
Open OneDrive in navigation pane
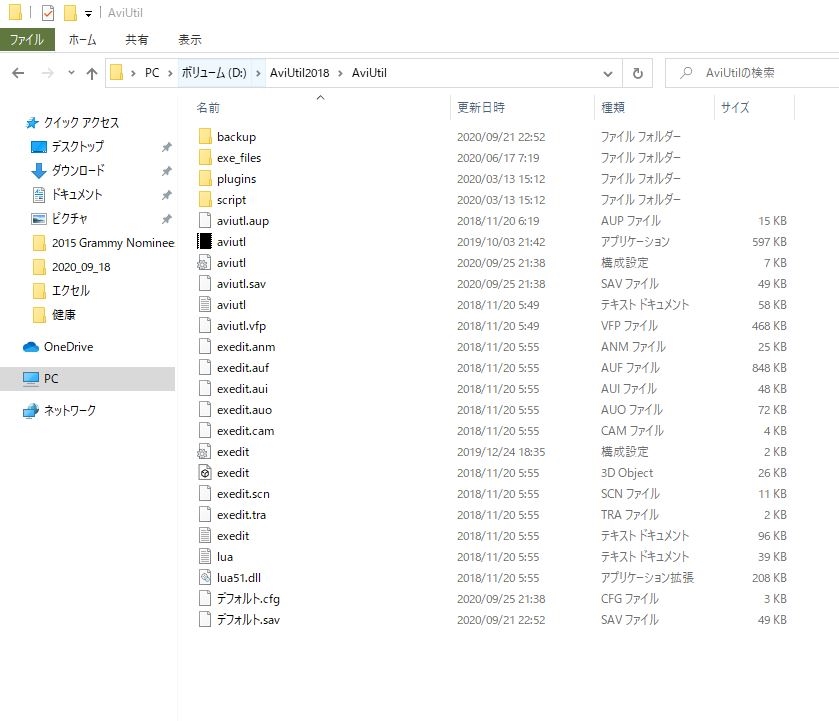pyautogui.click(x=58, y=347)
